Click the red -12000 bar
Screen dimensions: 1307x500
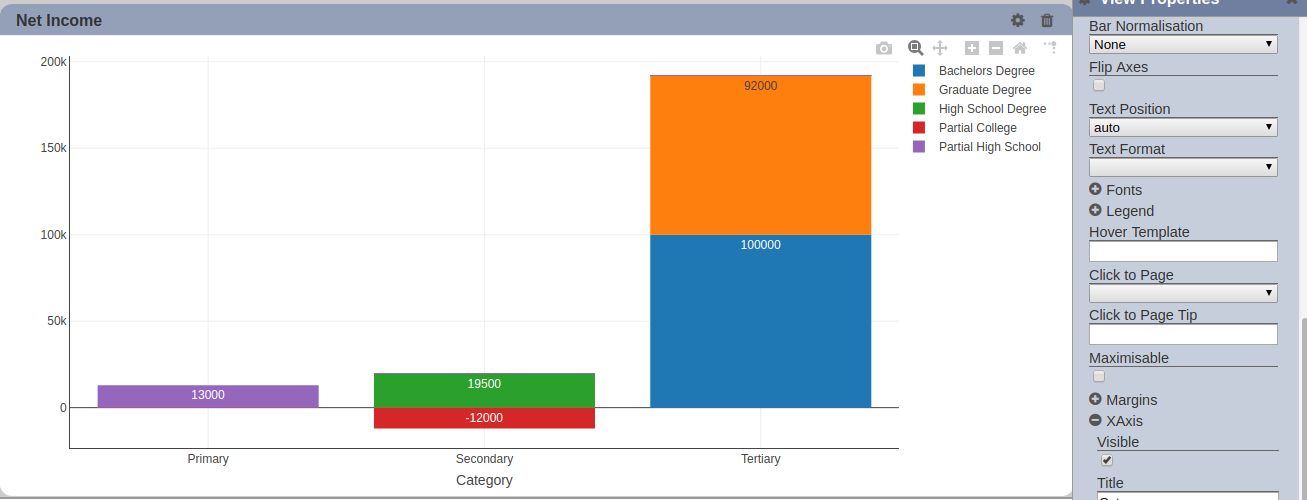click(484, 418)
